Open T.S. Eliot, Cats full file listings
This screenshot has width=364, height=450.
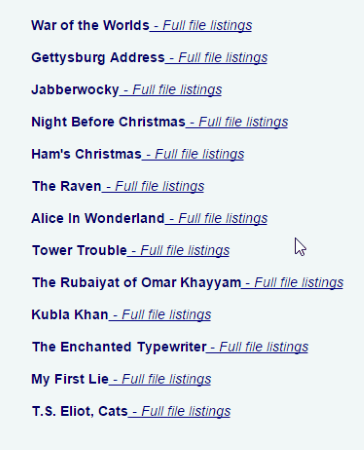click(179, 411)
